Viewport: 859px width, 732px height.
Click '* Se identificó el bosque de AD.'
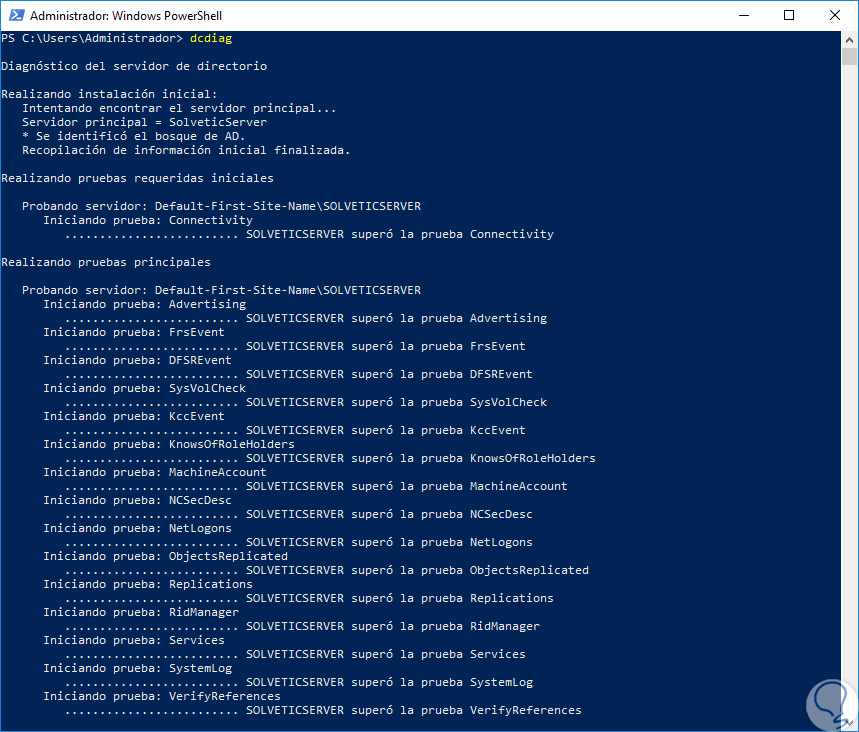[x=134, y=136]
